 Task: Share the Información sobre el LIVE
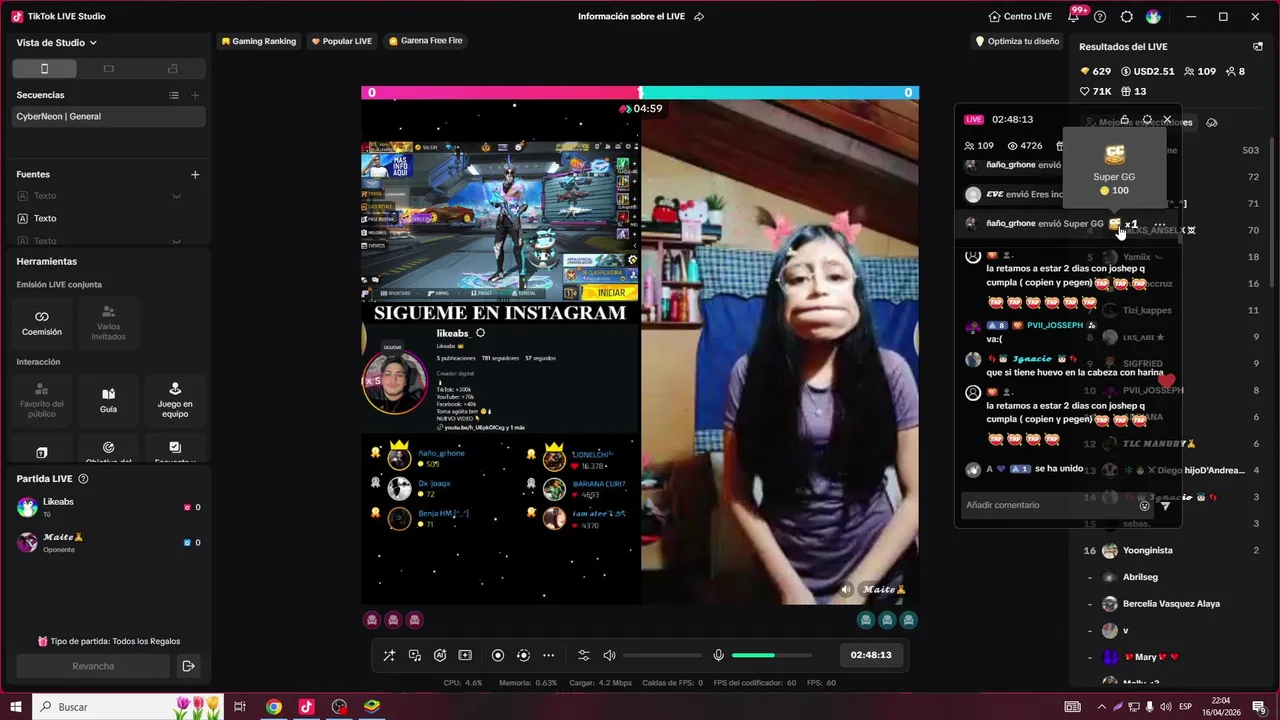[699, 17]
